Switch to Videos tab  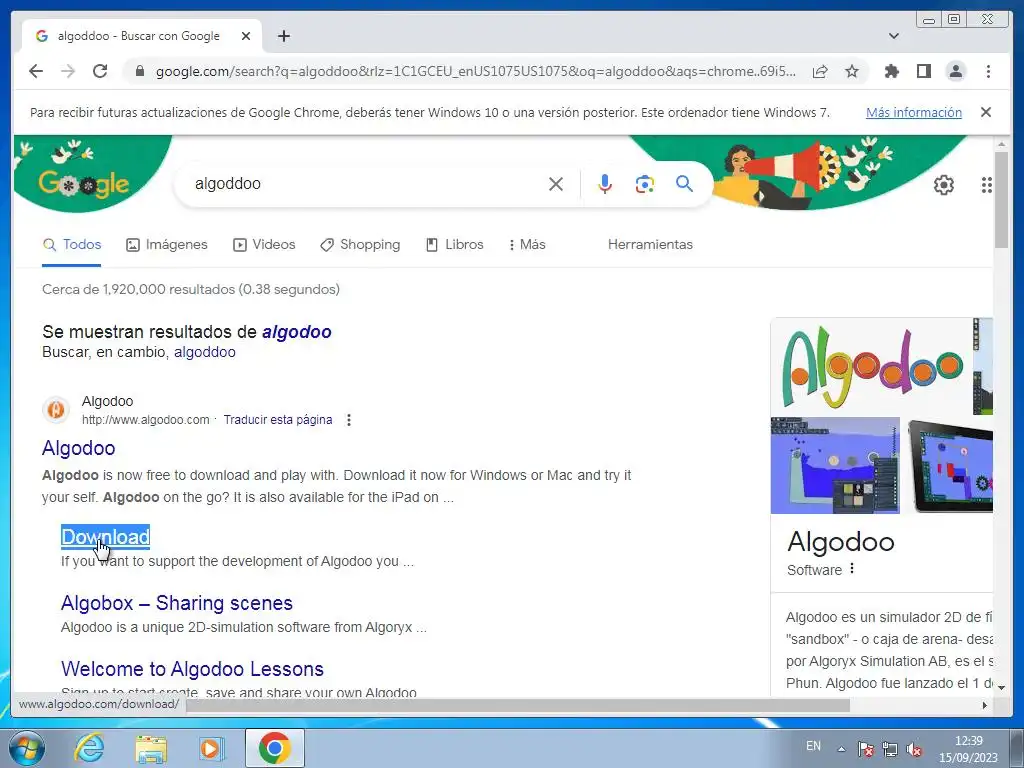[264, 244]
